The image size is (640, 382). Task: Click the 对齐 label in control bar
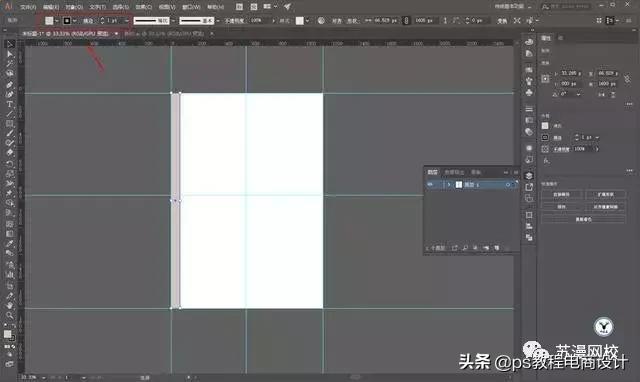point(336,21)
